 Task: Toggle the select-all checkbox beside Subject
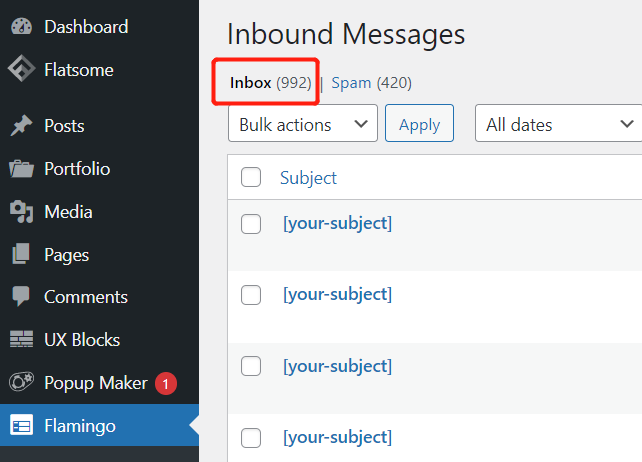[251, 178]
